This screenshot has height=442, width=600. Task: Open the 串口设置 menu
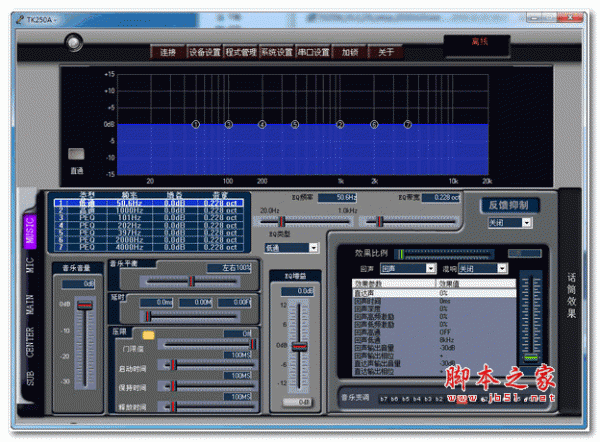(313, 52)
